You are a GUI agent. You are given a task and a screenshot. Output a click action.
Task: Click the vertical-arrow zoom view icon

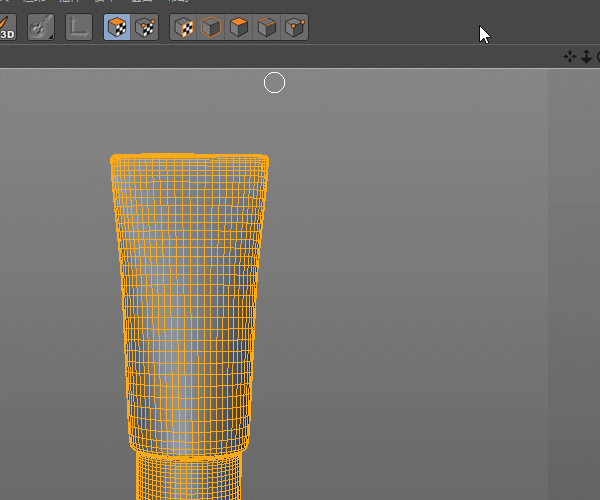pos(586,57)
